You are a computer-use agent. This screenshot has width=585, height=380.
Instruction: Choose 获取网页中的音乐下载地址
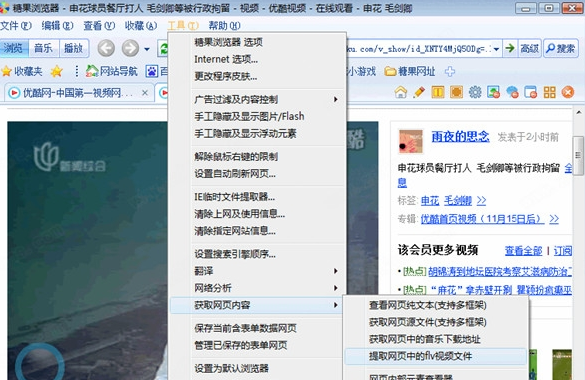tap(435, 339)
